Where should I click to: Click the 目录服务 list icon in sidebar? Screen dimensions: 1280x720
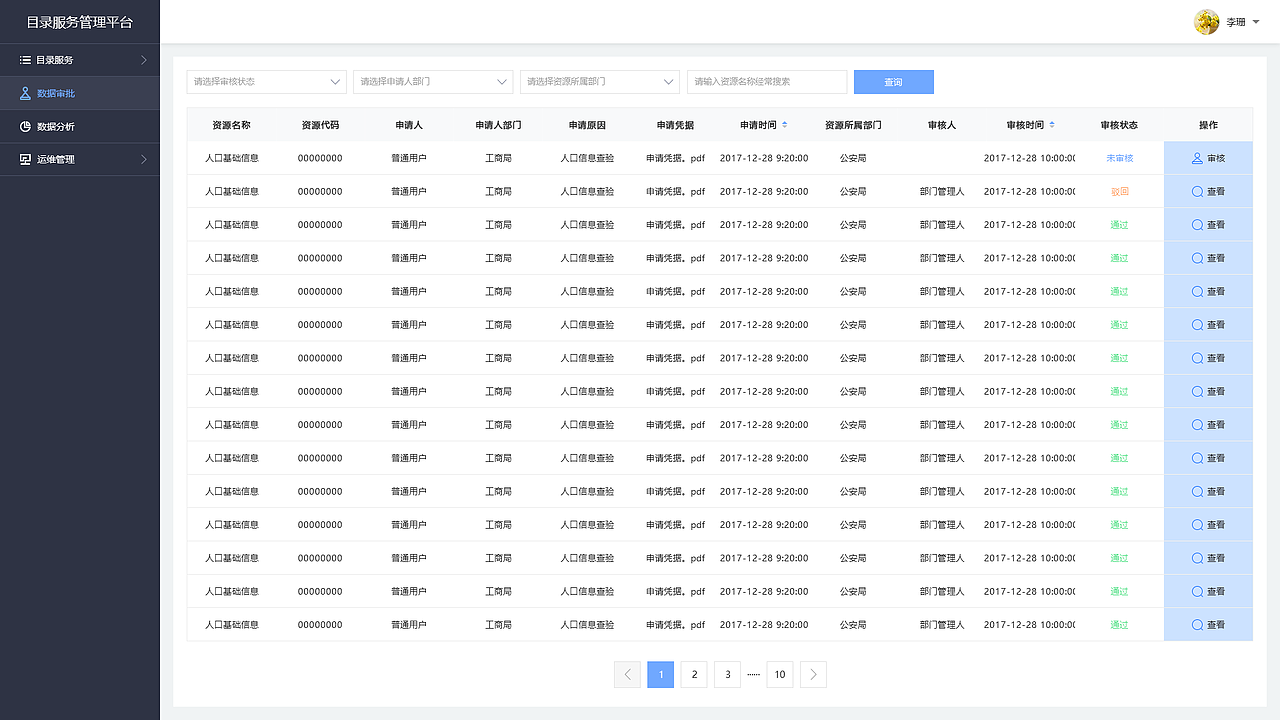26,60
